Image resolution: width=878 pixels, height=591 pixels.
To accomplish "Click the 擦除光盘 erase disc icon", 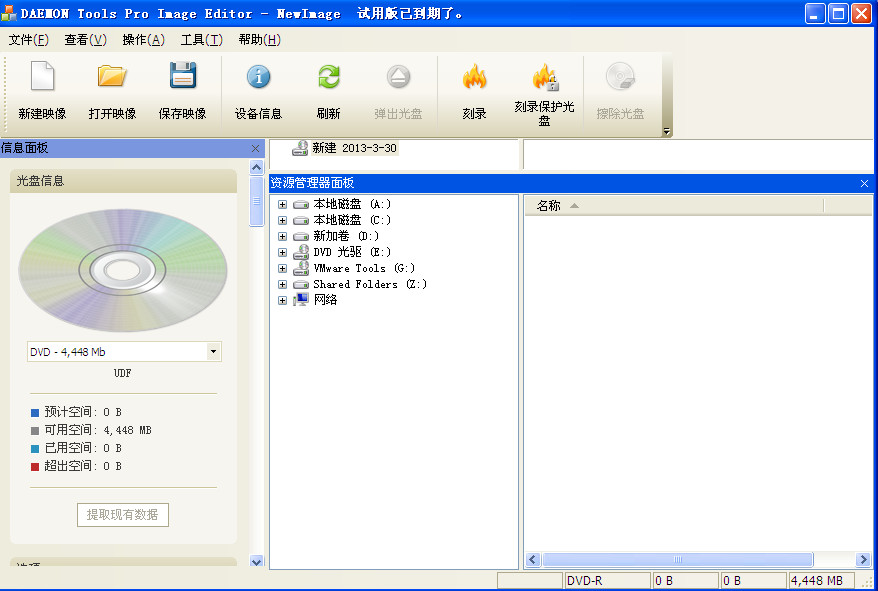I will (x=620, y=76).
